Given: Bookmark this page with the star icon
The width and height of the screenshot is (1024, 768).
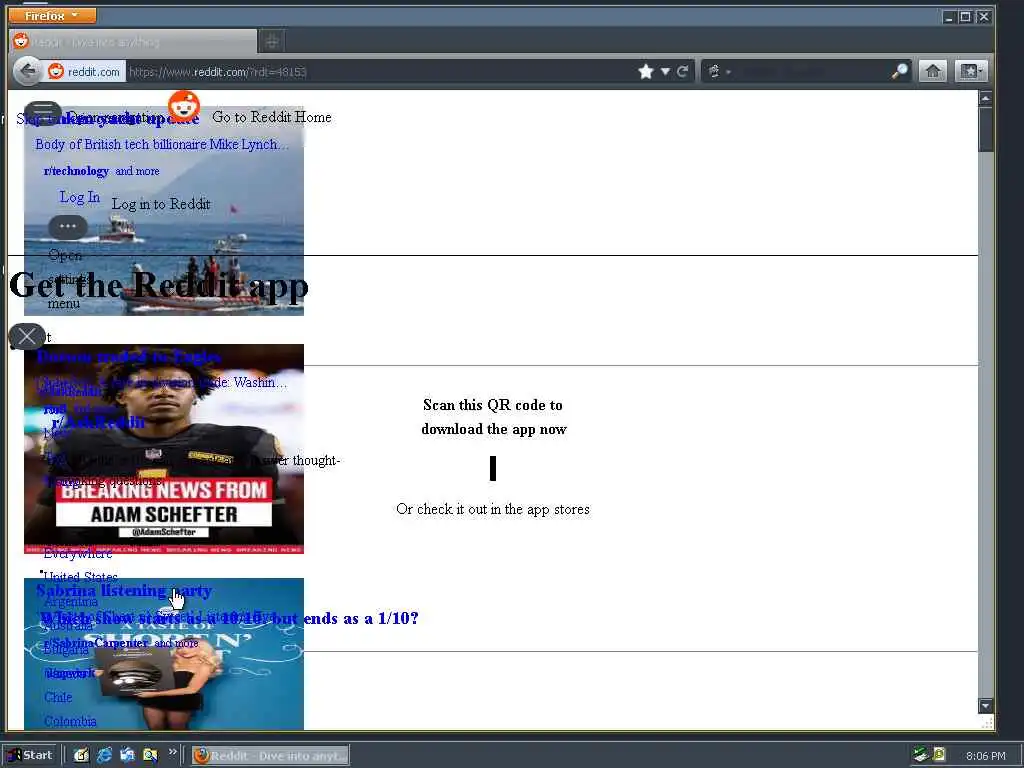Looking at the screenshot, I should point(646,72).
